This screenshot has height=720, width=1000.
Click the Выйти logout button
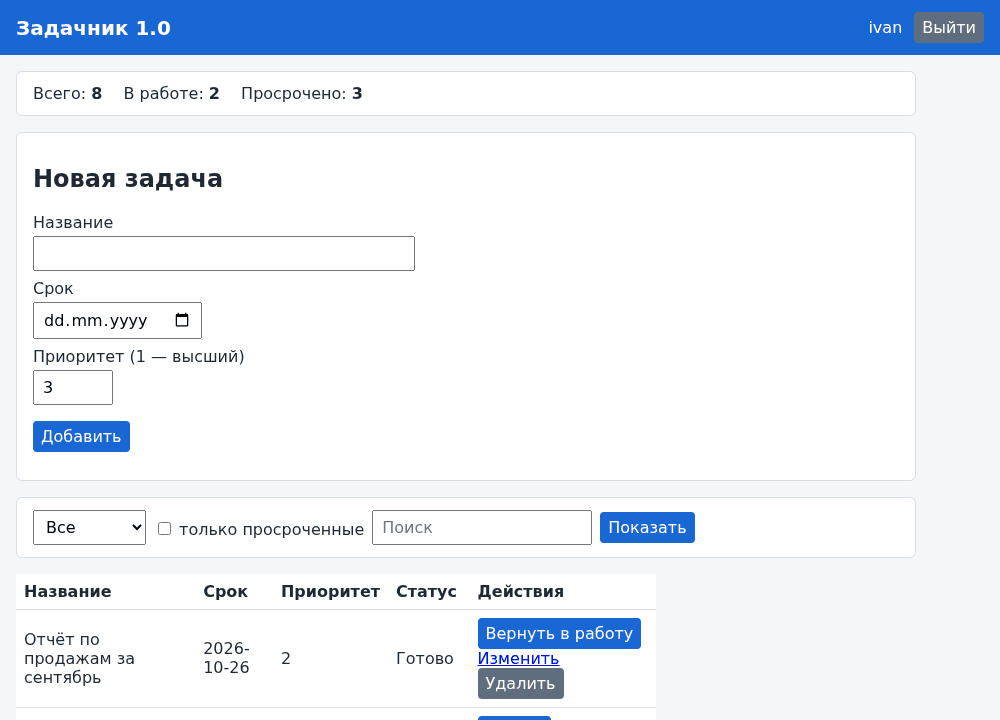[x=948, y=27]
